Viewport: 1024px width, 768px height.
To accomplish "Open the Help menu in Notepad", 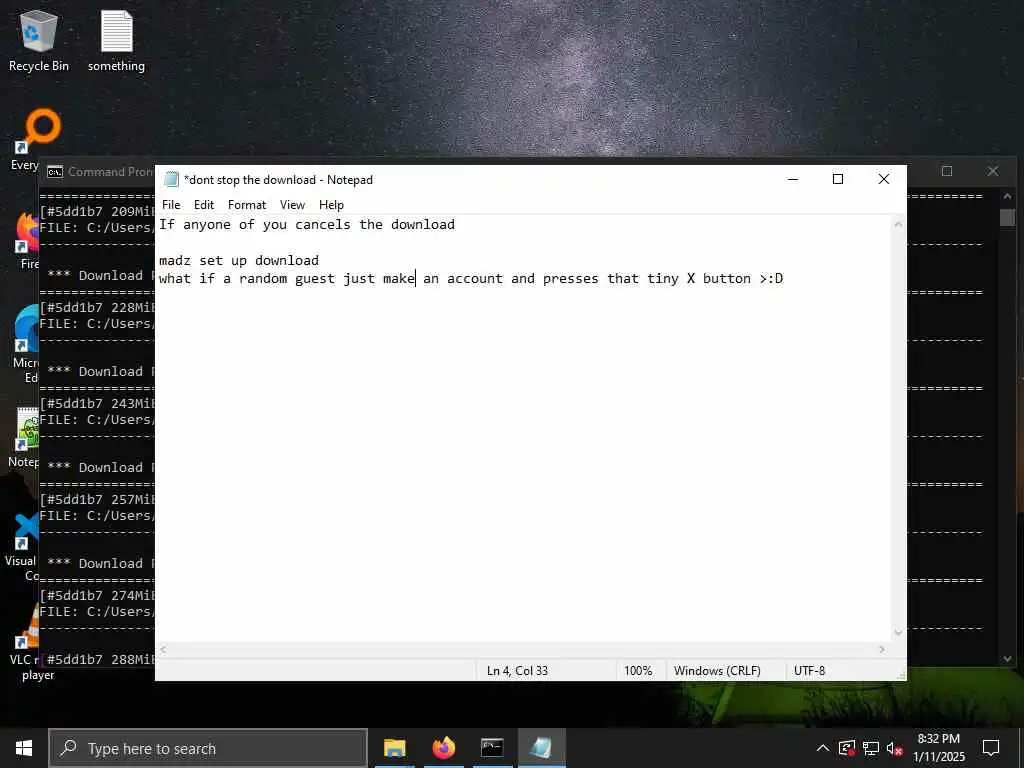I will click(x=331, y=205).
